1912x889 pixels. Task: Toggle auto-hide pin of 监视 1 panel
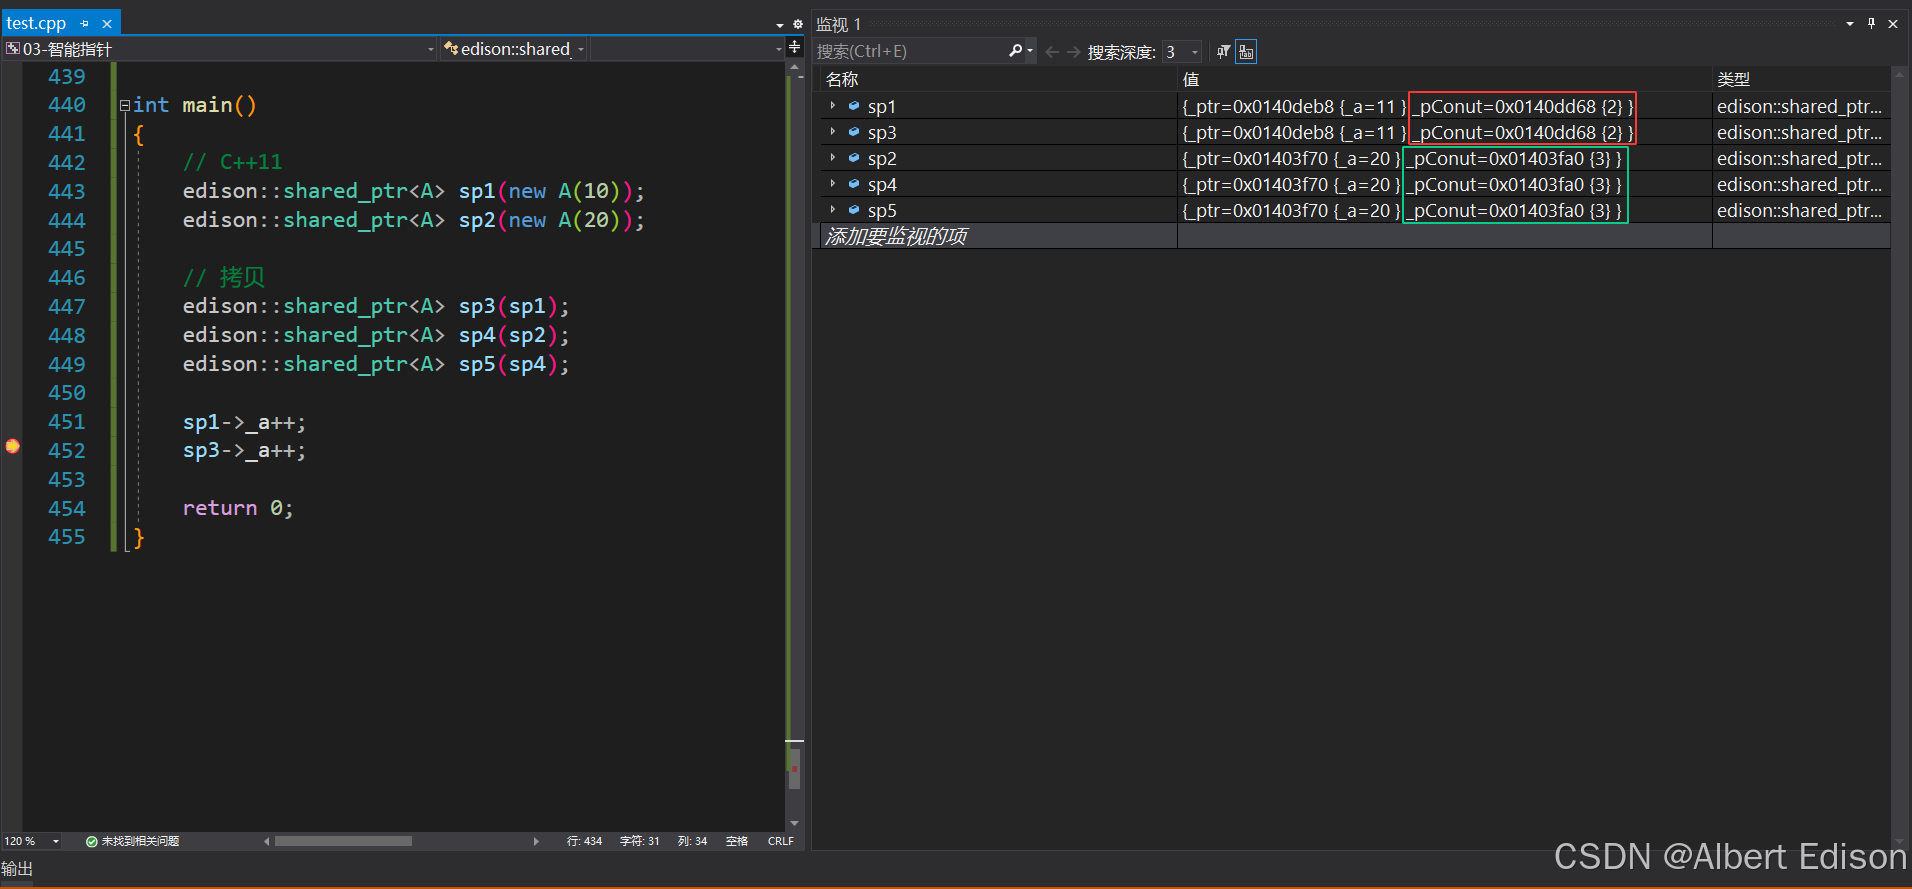point(1871,23)
